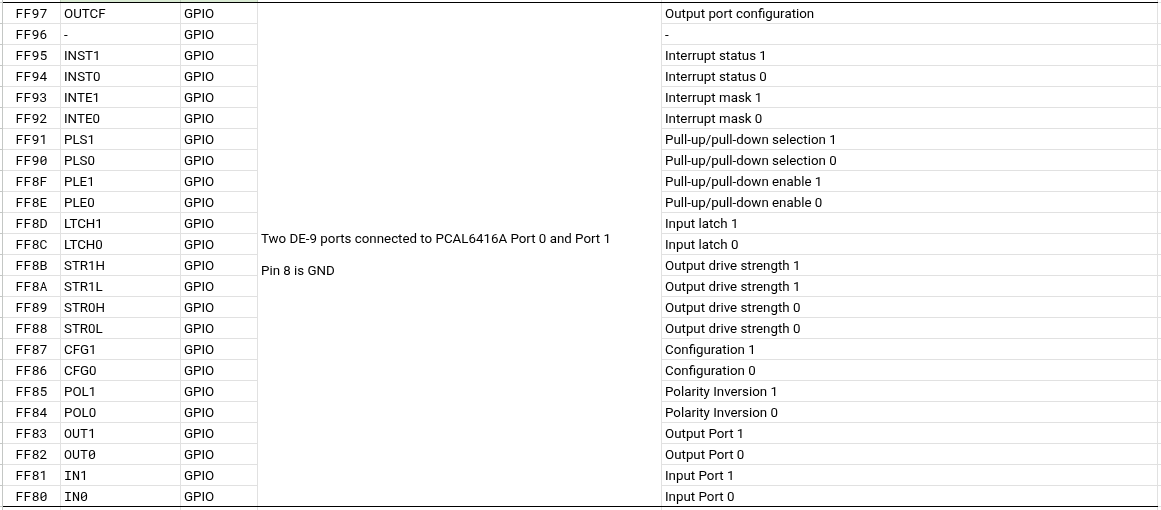Screen dimensions: 1161x510
Task: Click the FF88 address cell
Action: click(x=31, y=329)
